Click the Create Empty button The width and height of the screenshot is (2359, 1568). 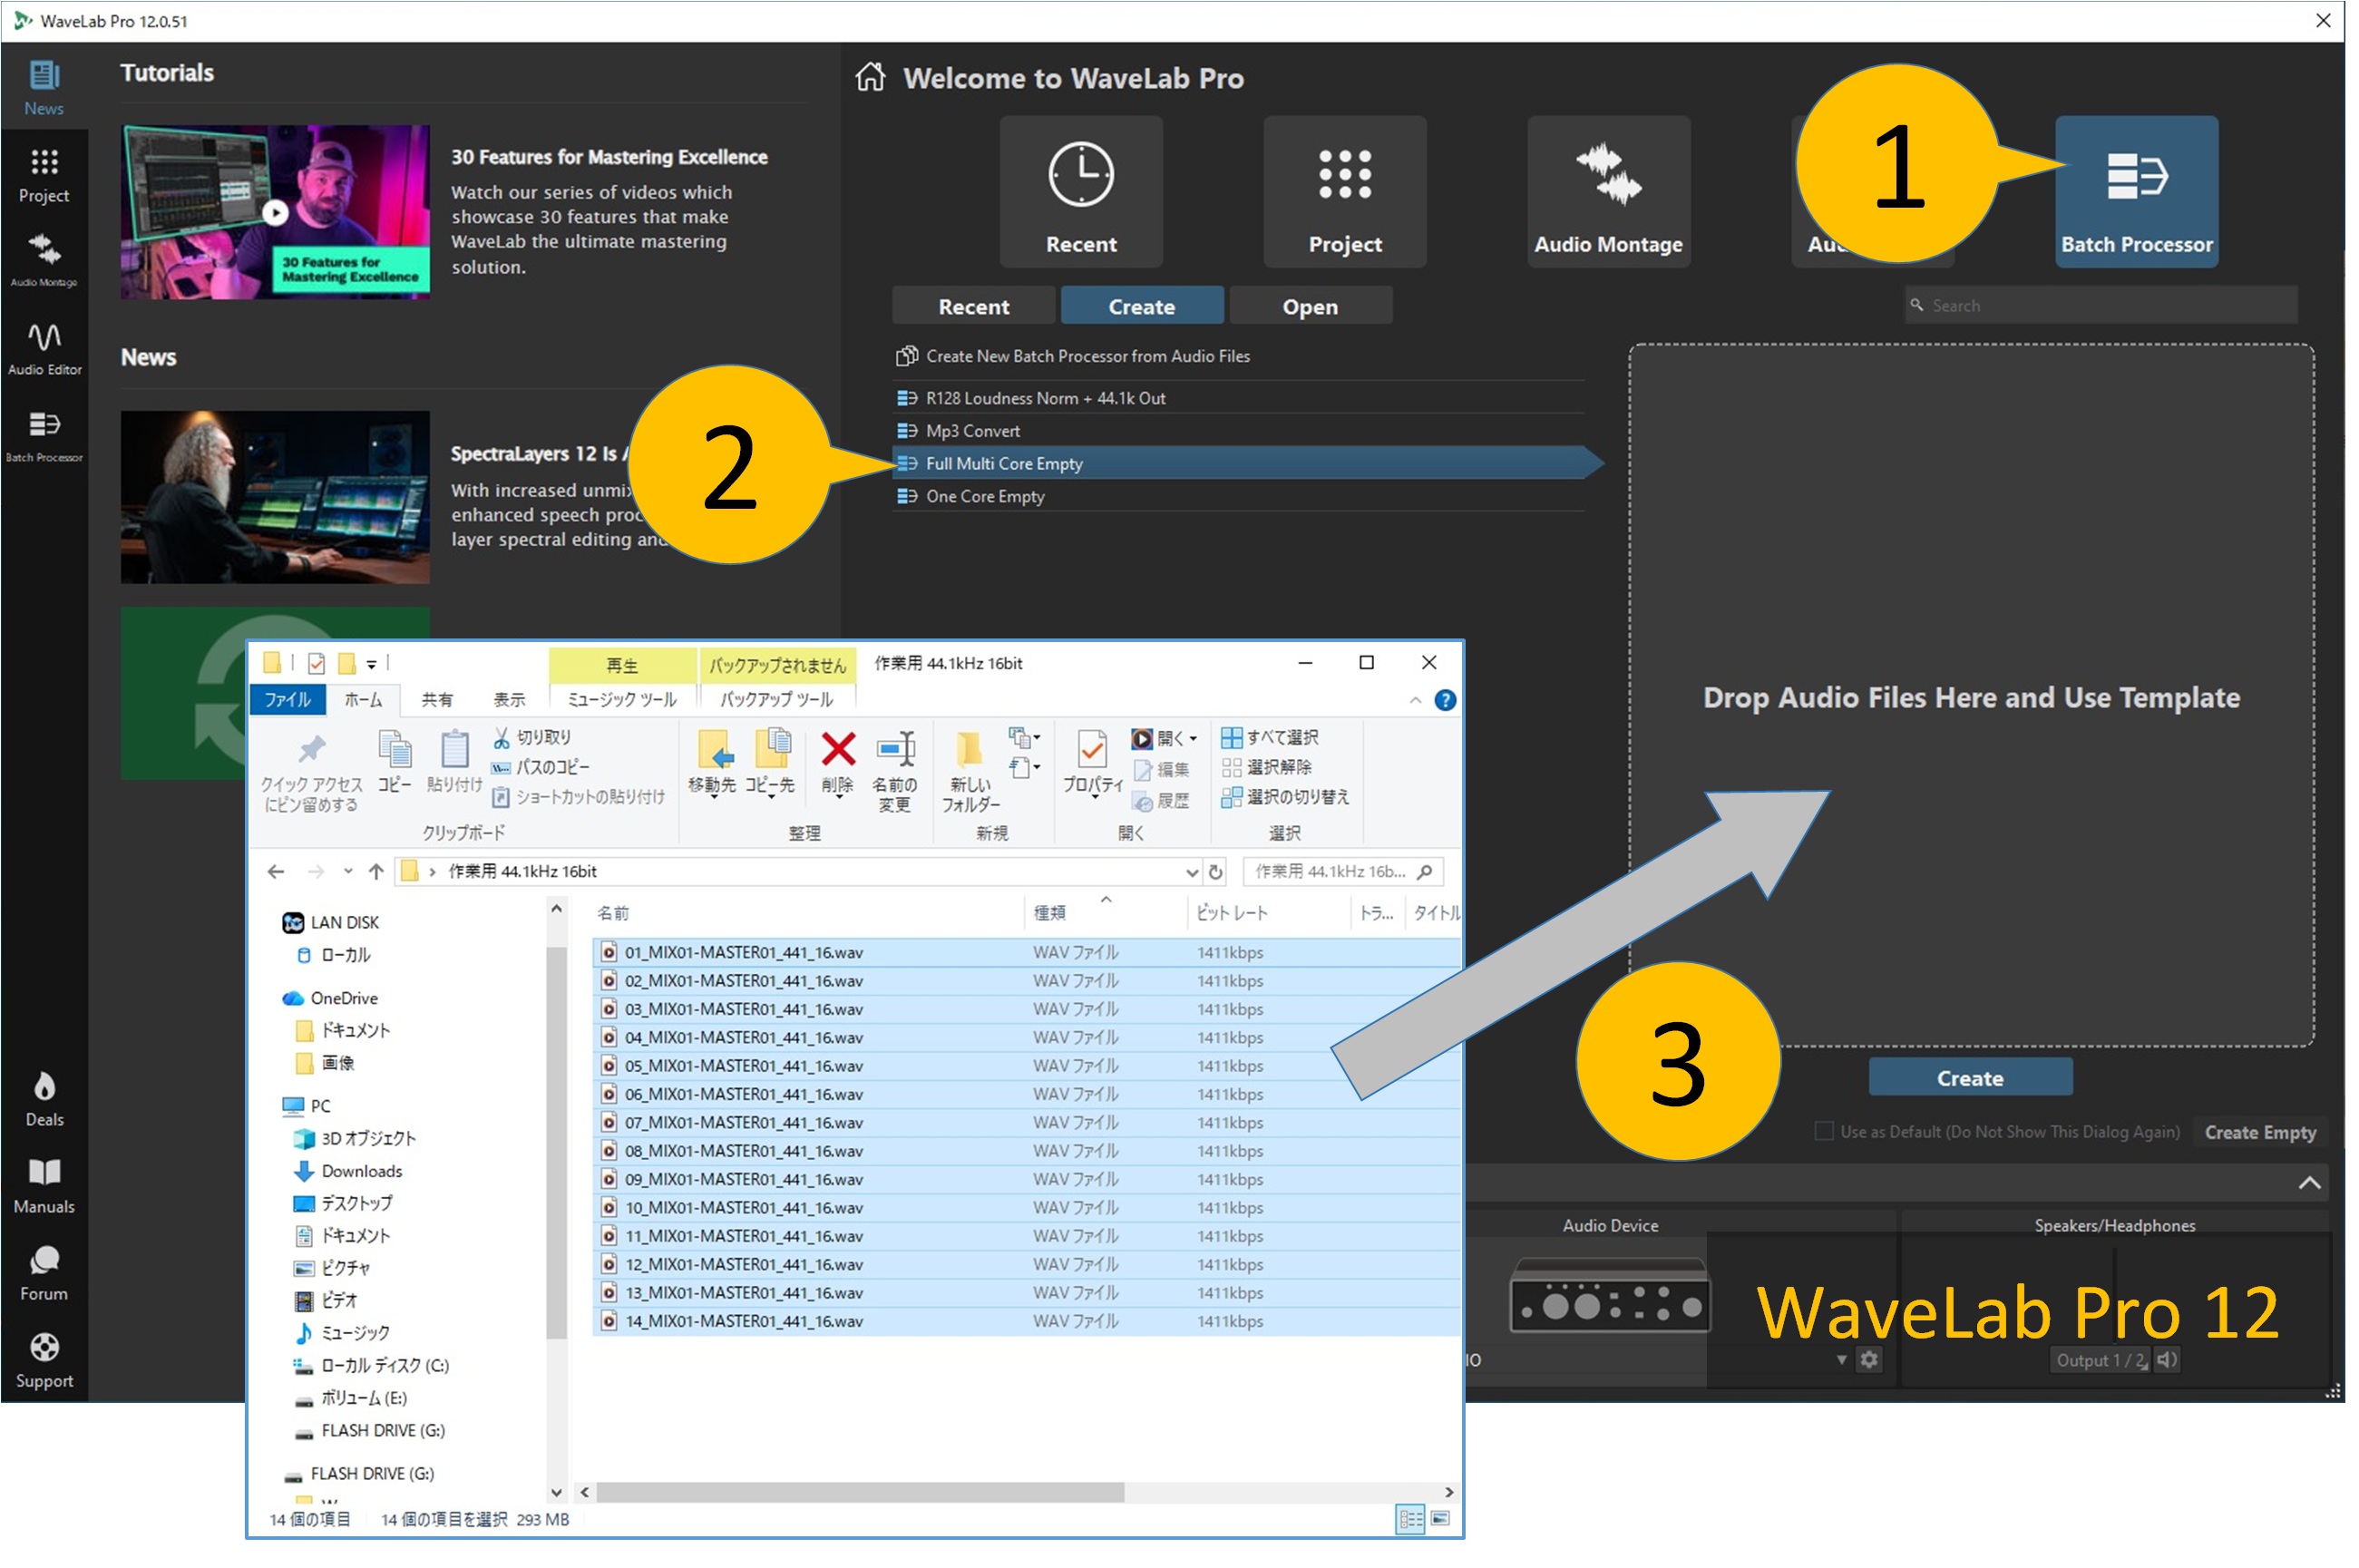[x=2259, y=1132]
